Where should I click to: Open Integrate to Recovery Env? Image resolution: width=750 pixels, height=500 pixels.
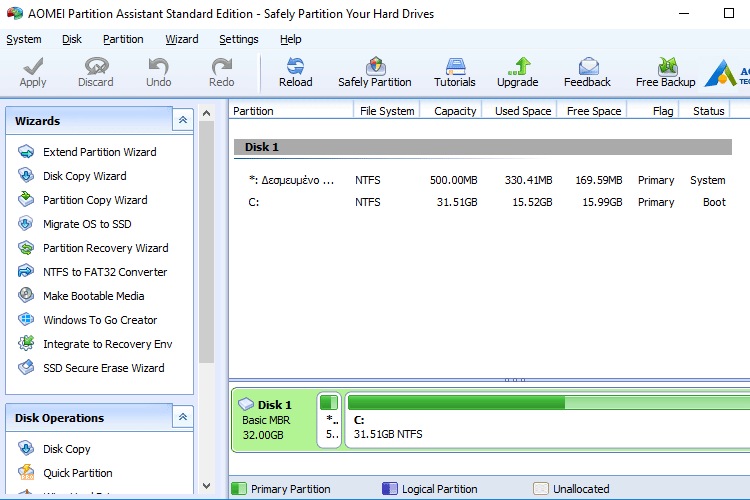tap(107, 344)
